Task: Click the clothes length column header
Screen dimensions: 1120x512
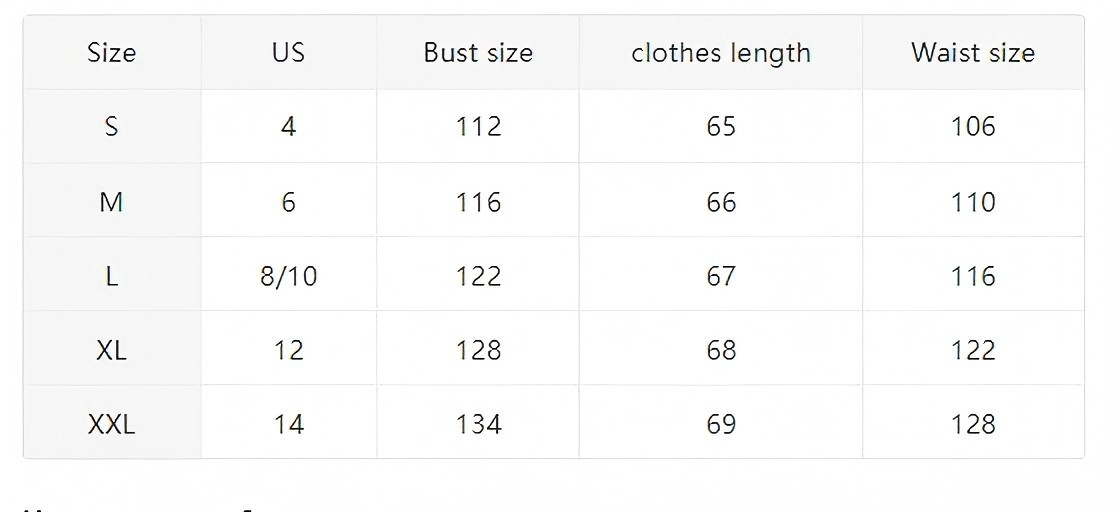Action: pyautogui.click(x=721, y=53)
